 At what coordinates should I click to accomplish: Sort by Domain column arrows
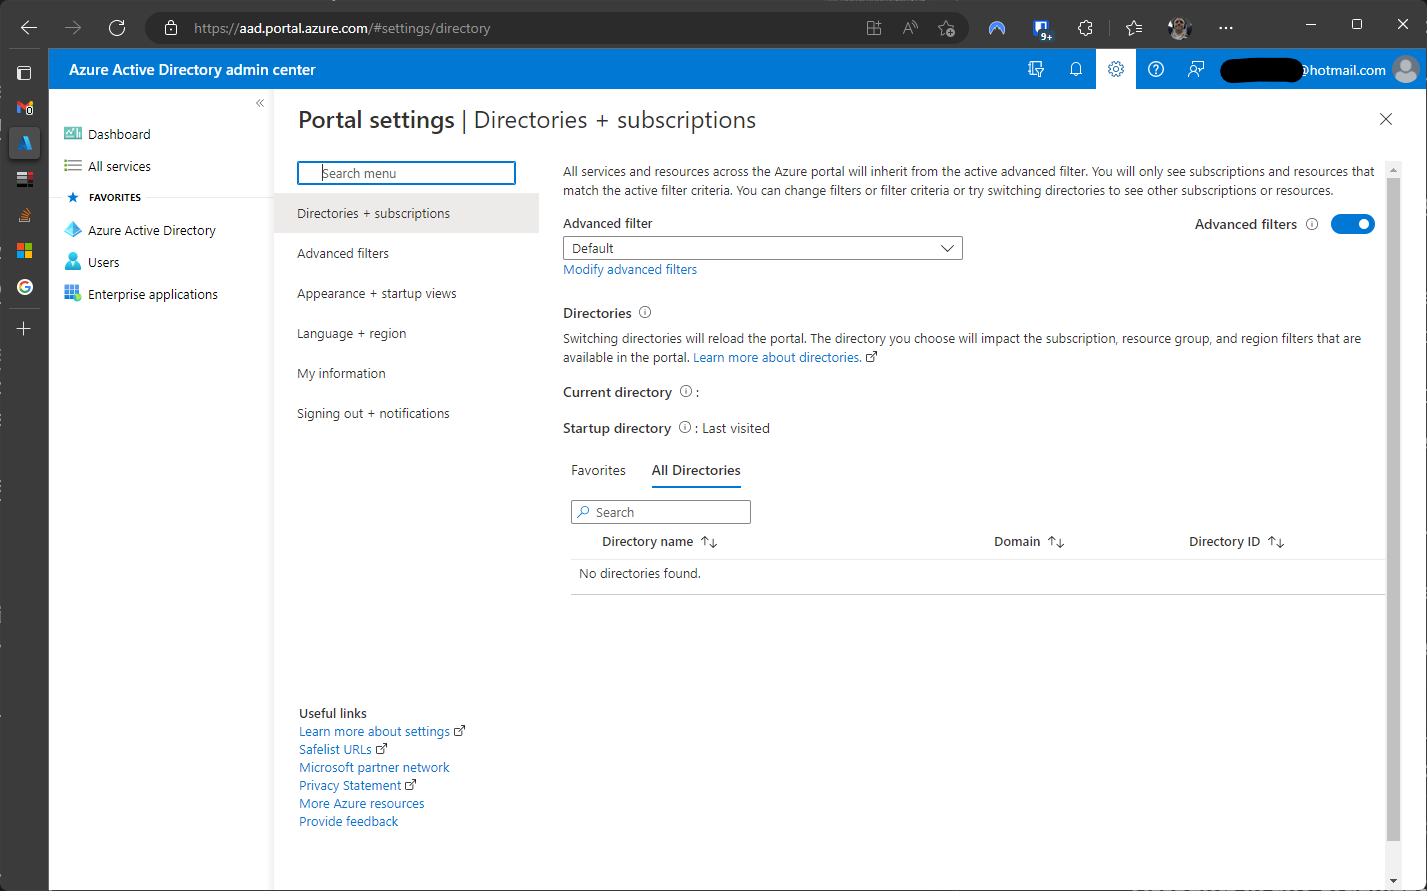click(x=1056, y=541)
